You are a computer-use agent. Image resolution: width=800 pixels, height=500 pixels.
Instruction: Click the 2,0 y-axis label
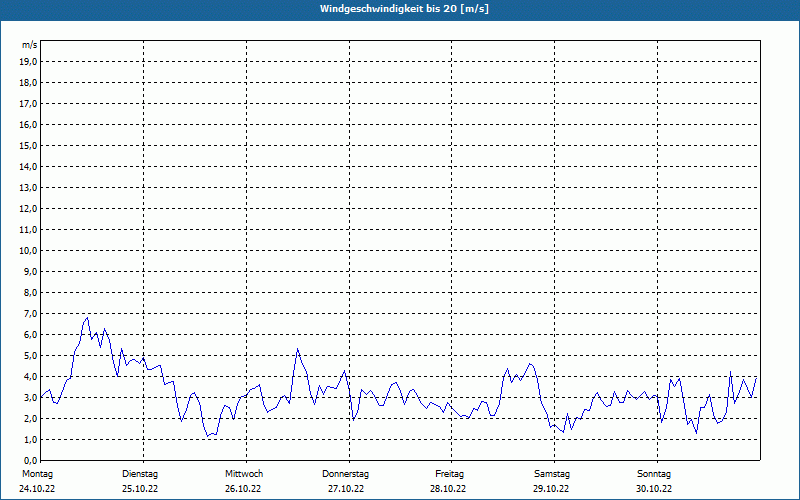pos(30,418)
